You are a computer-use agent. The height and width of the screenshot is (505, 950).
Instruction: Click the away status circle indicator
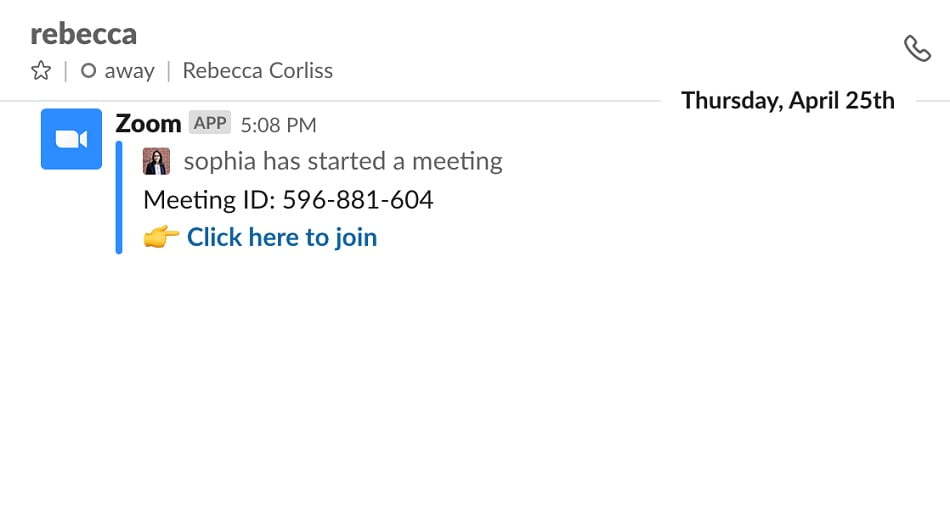click(88, 71)
